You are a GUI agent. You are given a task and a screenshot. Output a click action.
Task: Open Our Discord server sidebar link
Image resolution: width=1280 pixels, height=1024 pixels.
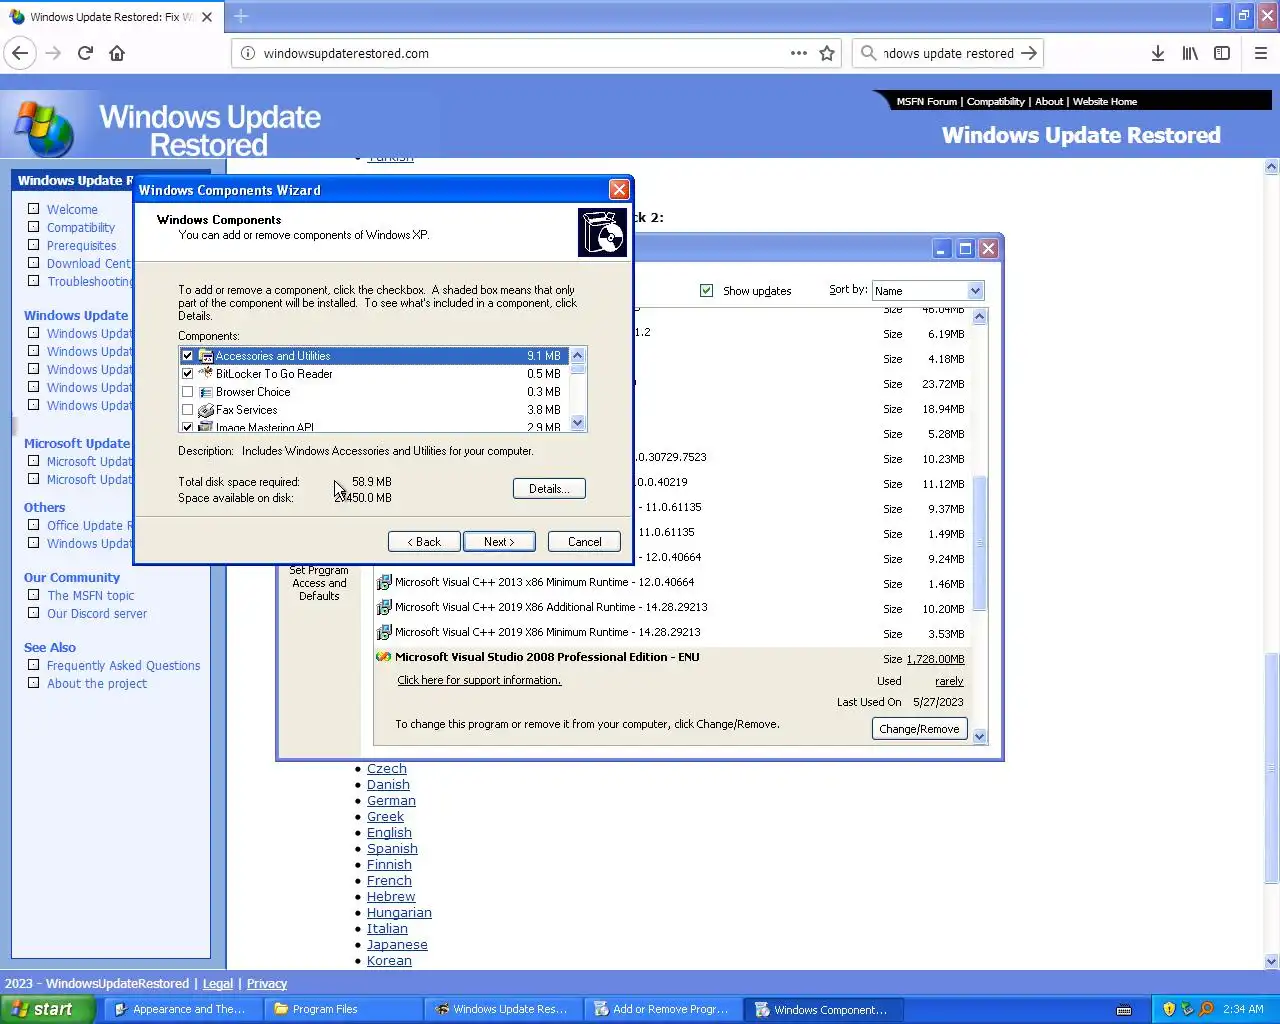(97, 614)
